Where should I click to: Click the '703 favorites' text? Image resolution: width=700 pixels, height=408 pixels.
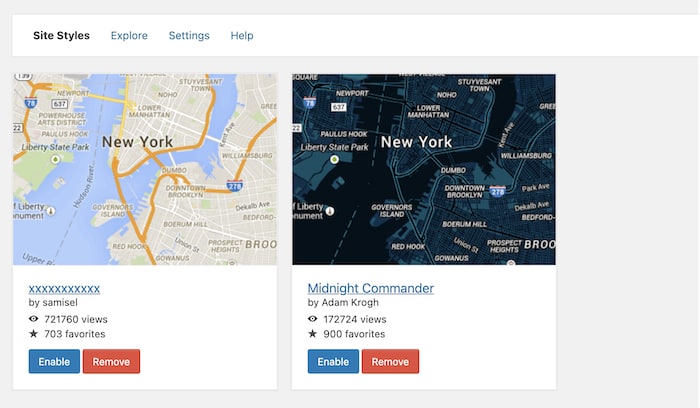point(75,334)
